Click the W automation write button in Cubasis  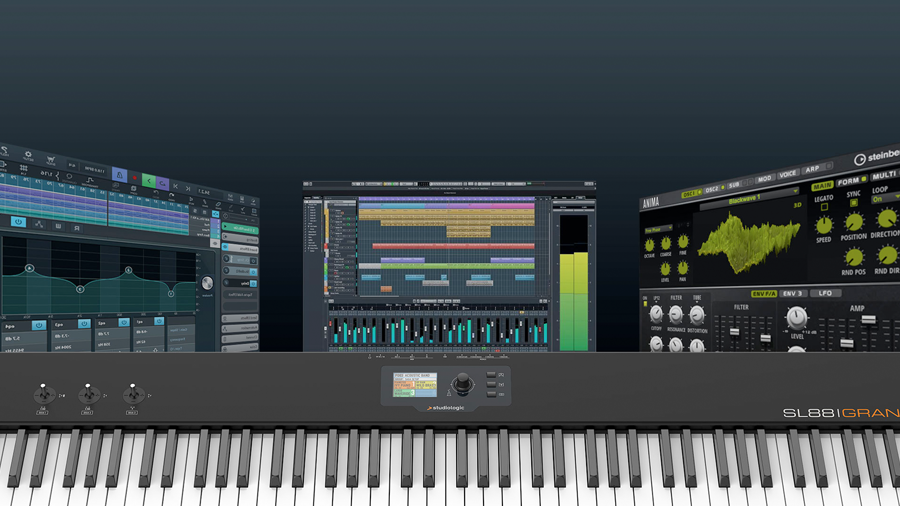(x=59, y=226)
